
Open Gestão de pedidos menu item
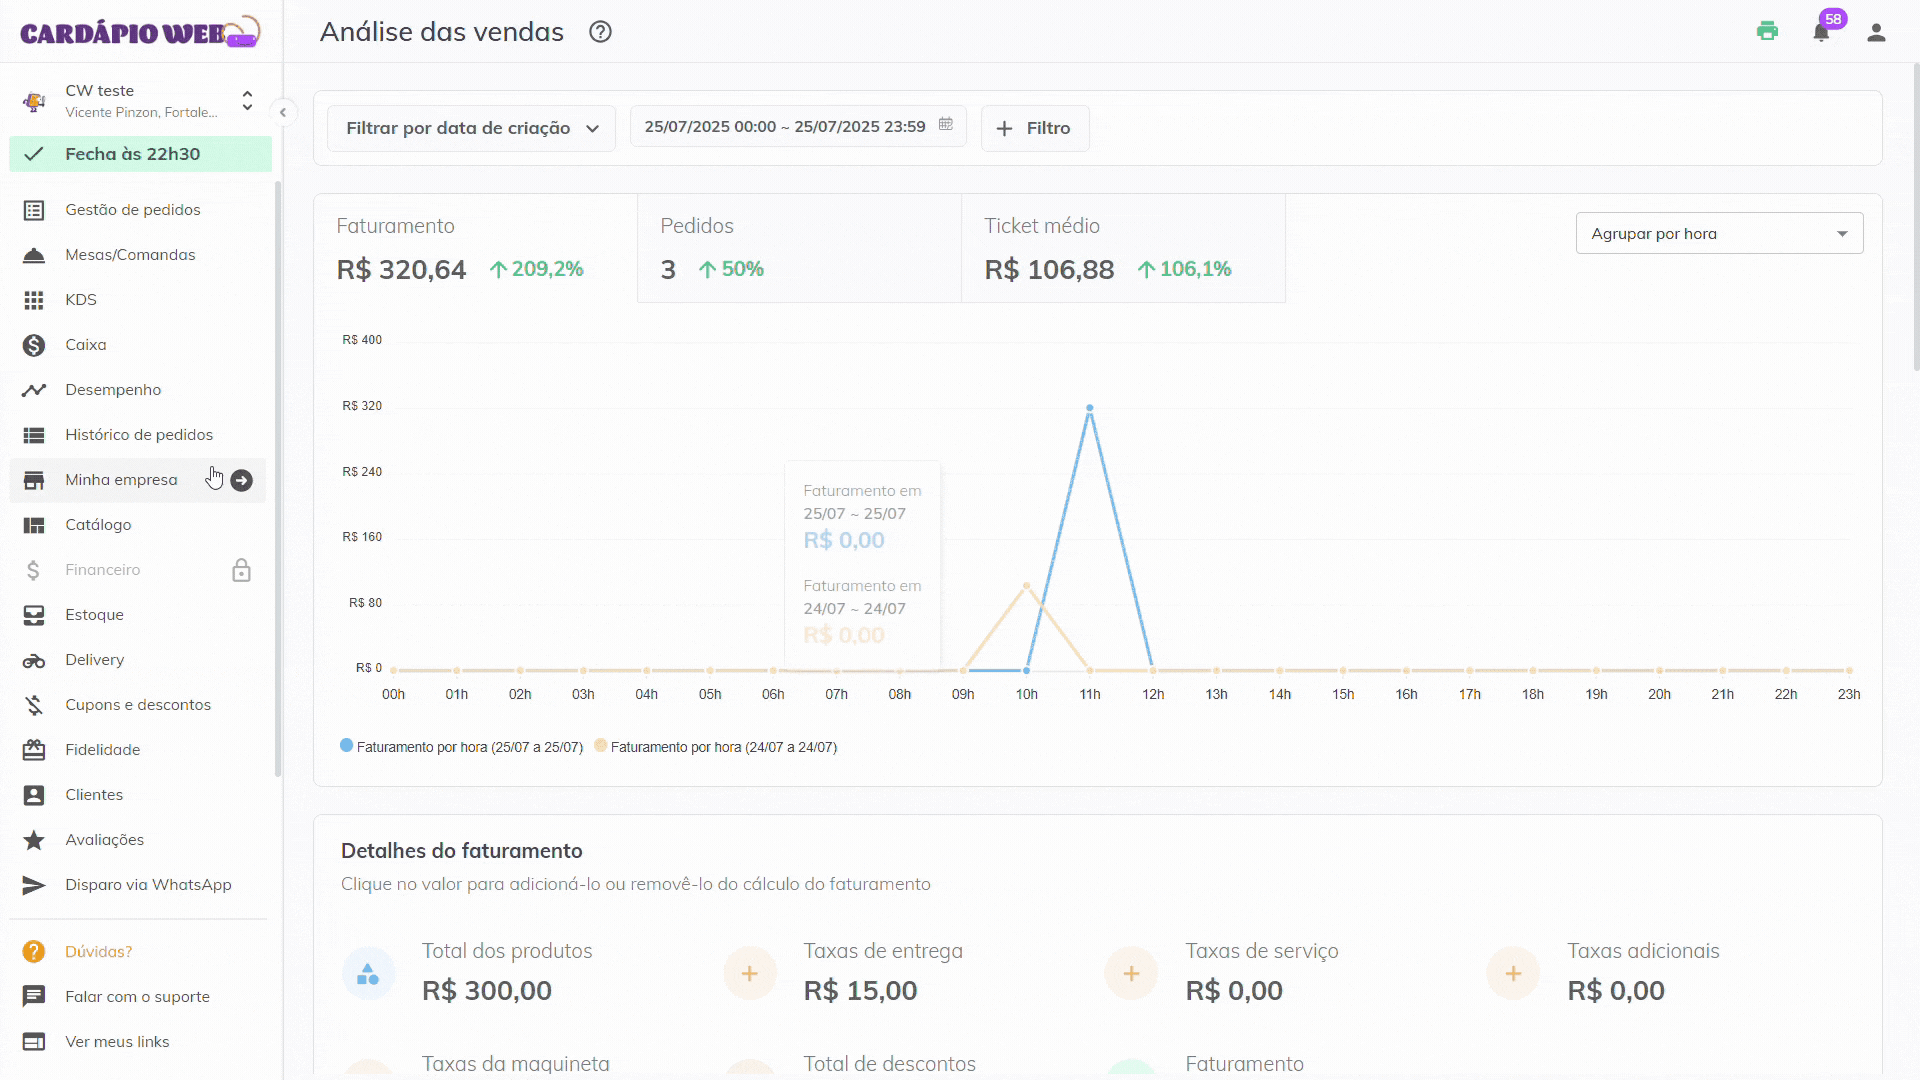click(132, 210)
